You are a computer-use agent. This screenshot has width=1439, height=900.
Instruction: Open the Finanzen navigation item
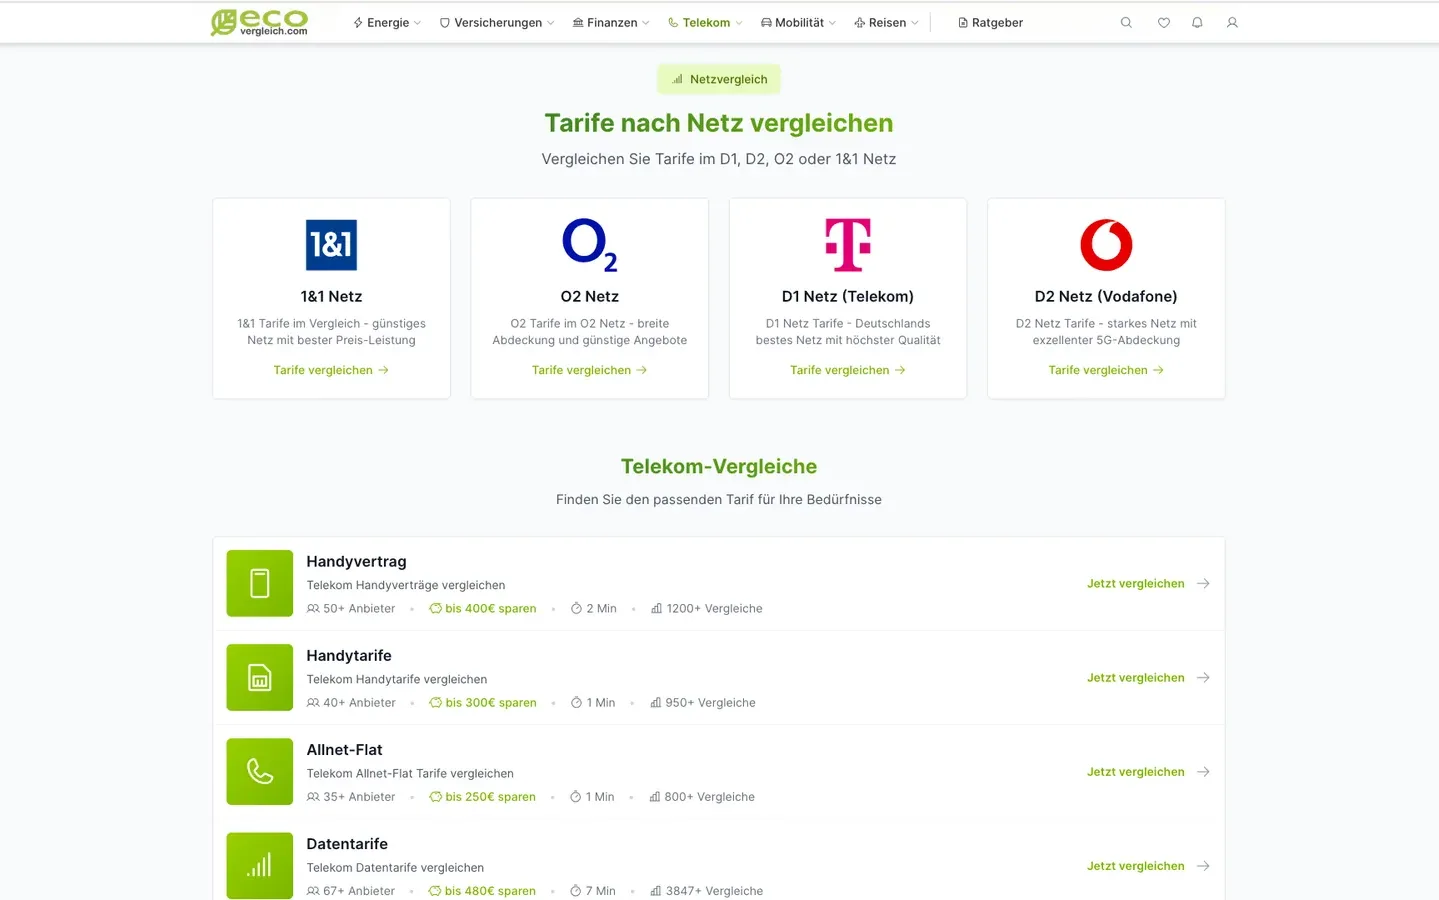[x=611, y=23]
